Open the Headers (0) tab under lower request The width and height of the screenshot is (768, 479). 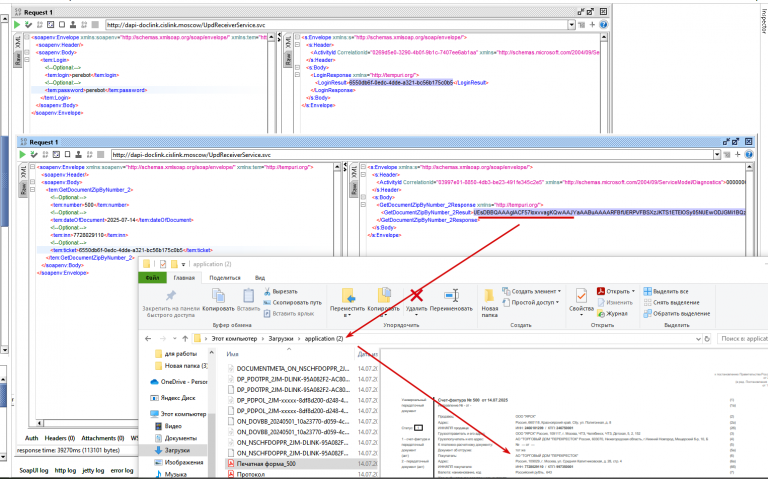59,438
